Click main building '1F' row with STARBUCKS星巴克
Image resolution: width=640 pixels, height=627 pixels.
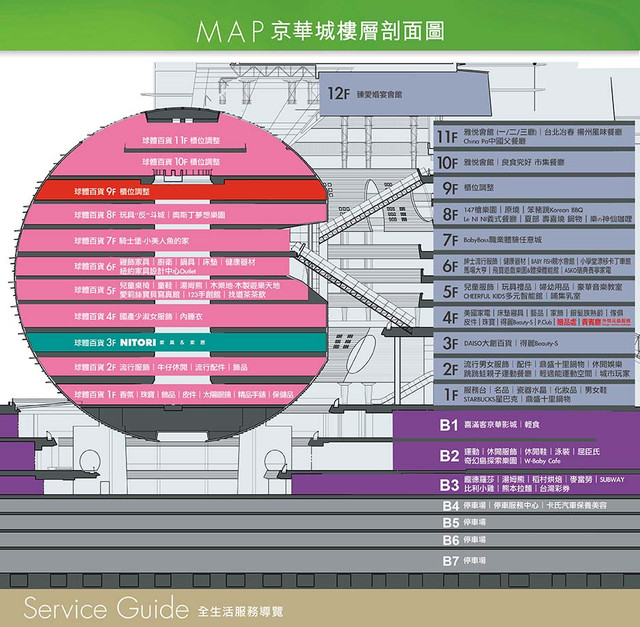tap(534, 394)
